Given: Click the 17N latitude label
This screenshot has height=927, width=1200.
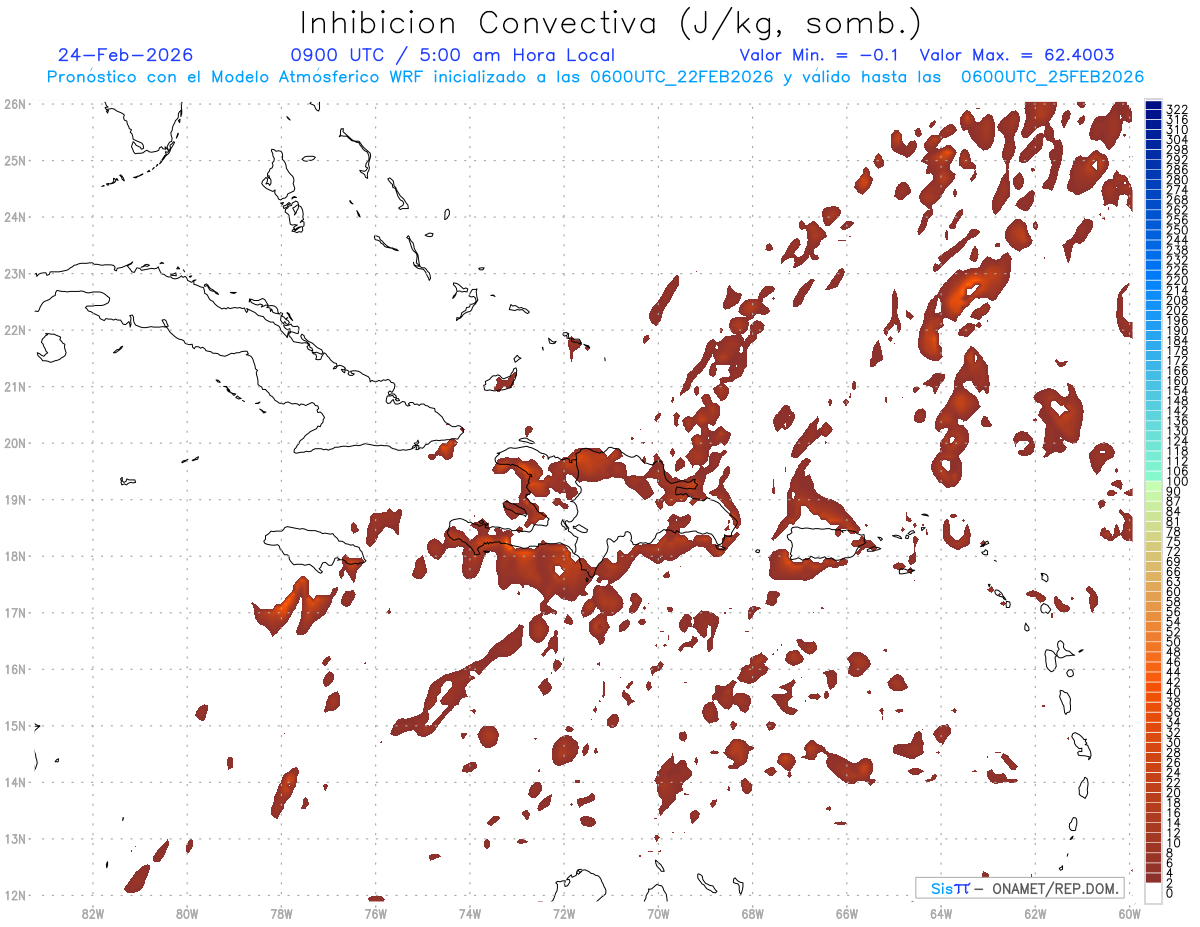Looking at the screenshot, I should 15,612.
